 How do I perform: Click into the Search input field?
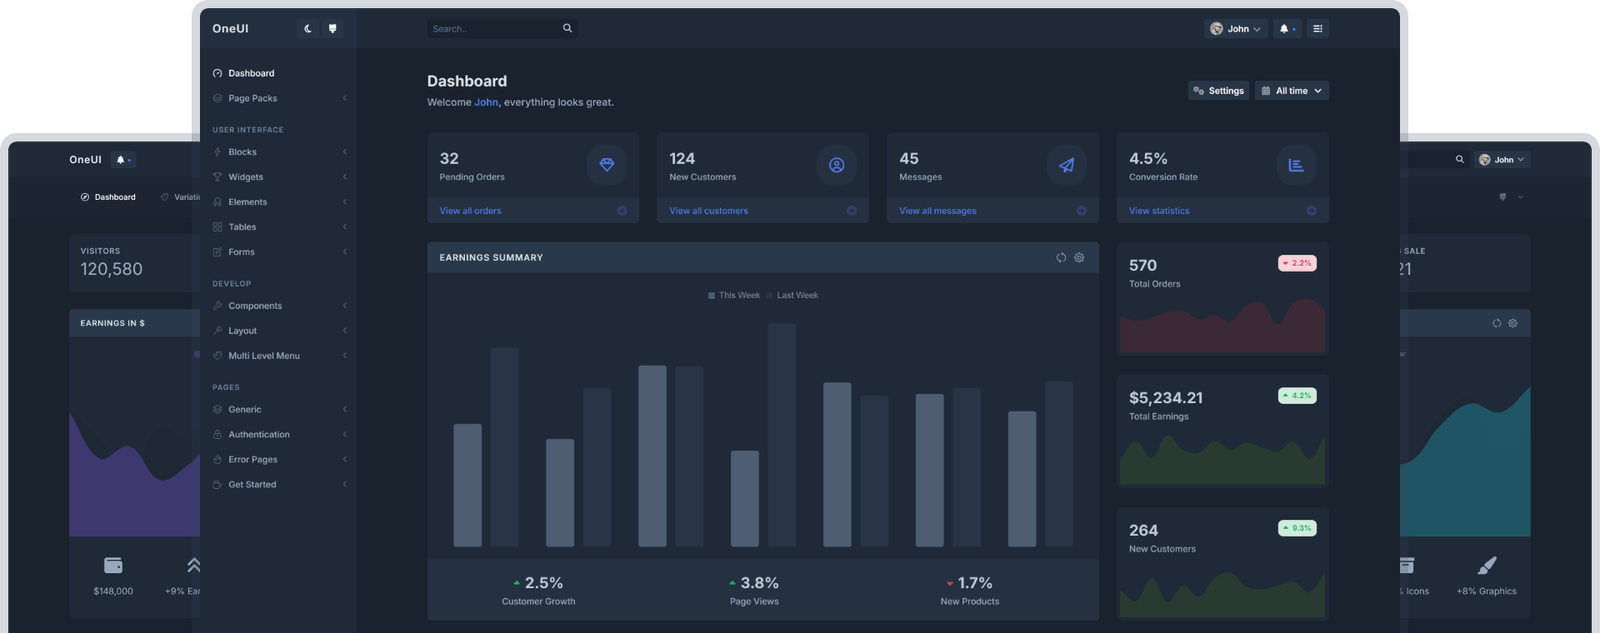pos(492,29)
